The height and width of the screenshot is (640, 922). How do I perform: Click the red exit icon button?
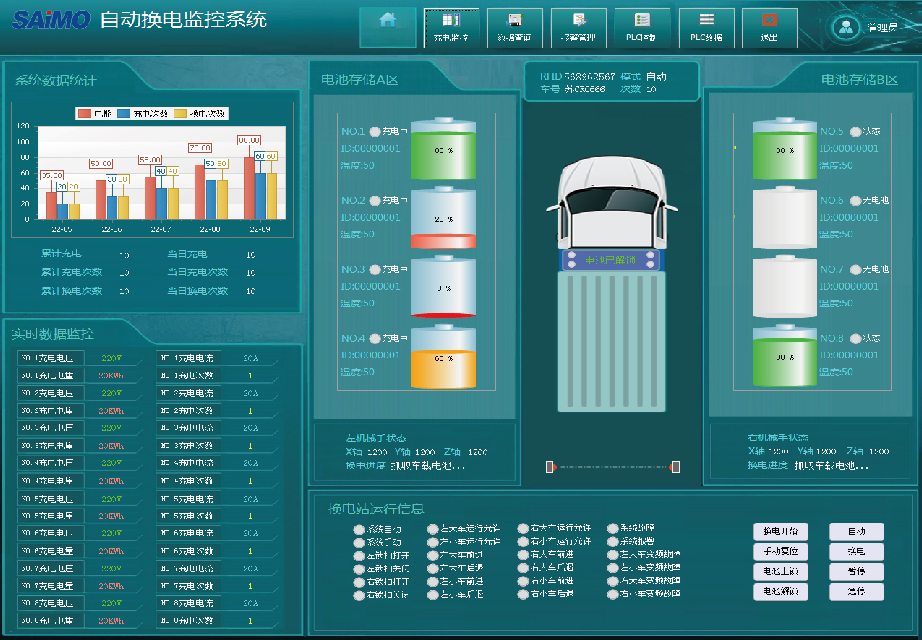click(769, 27)
